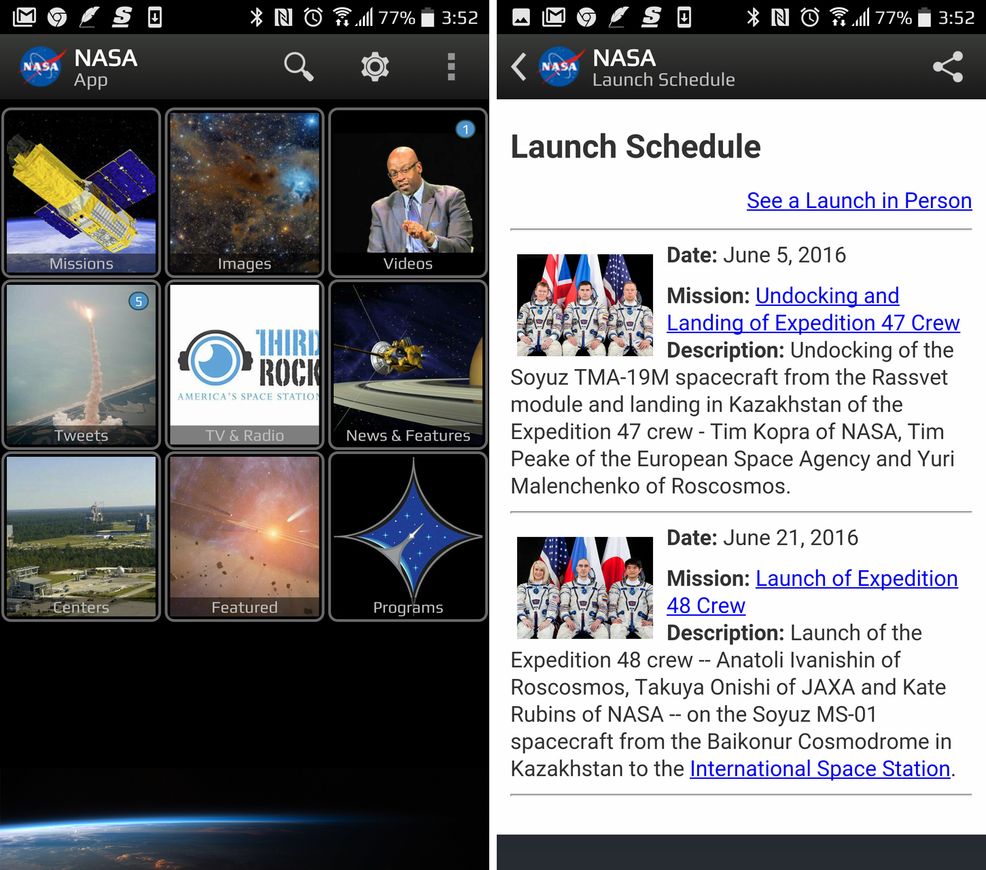This screenshot has height=870, width=986.
Task: Open the three-dot overflow menu
Action: (x=451, y=67)
